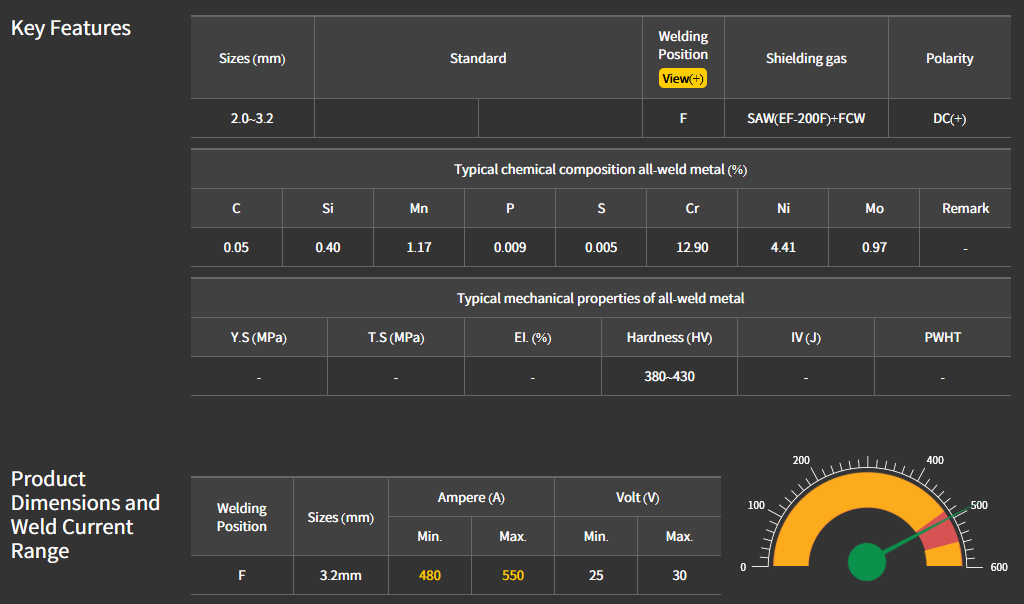Click the Standard column header
This screenshot has width=1024, height=604.
pyautogui.click(x=478, y=58)
